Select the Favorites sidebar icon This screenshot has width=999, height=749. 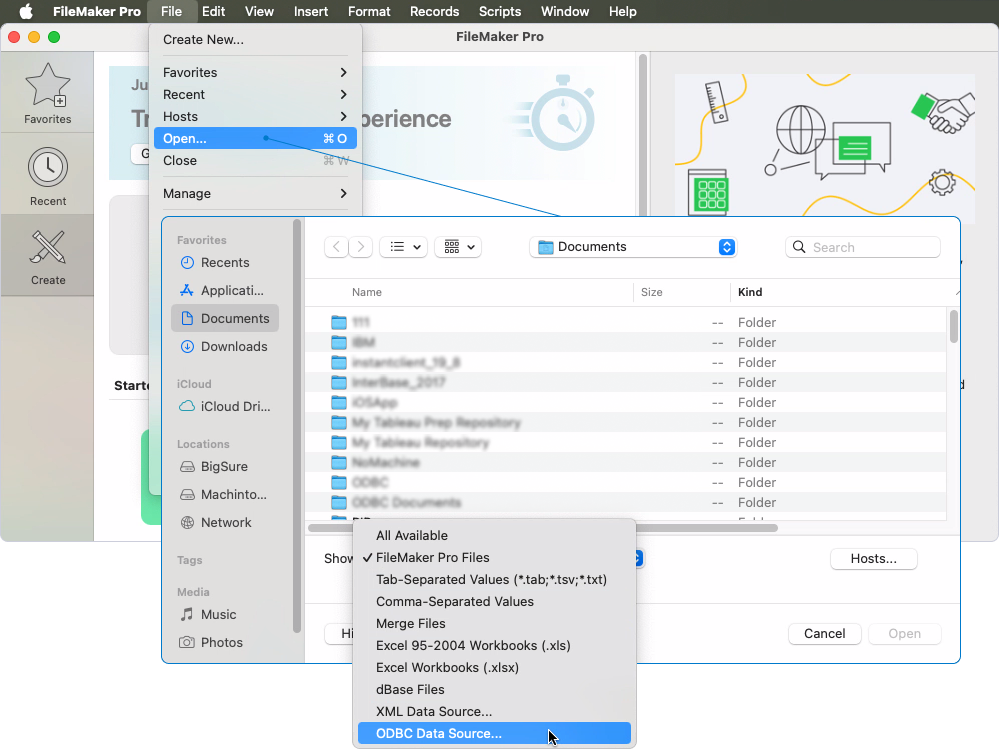tap(47, 91)
